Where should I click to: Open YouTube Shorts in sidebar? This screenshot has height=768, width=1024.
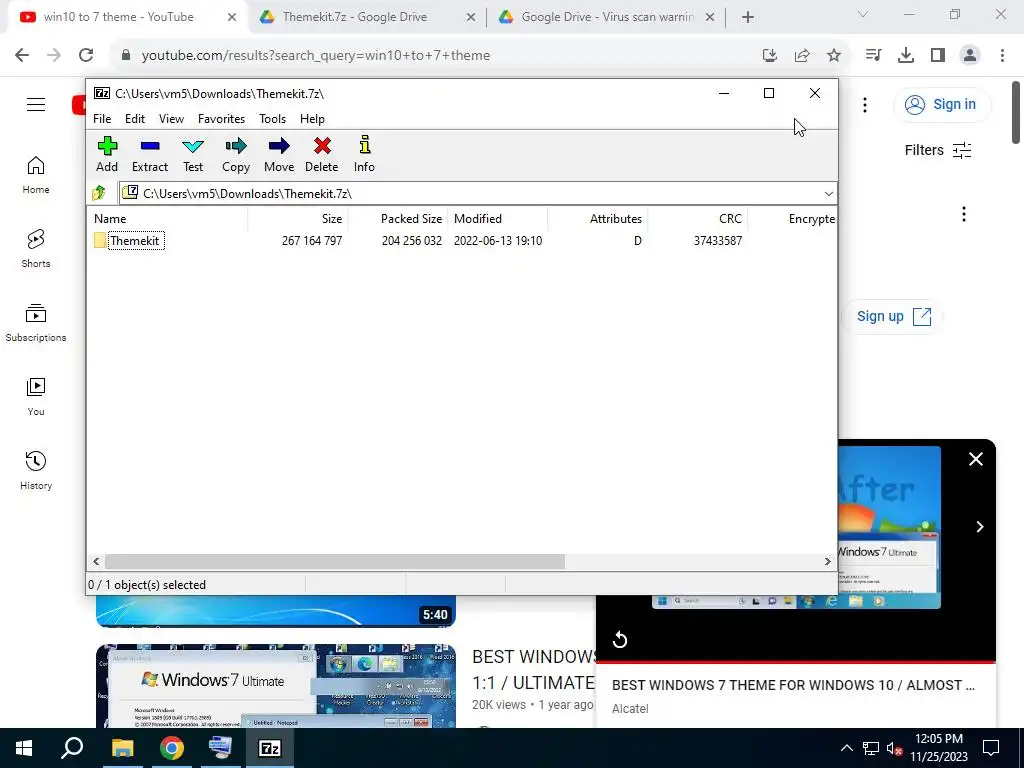coord(36,249)
